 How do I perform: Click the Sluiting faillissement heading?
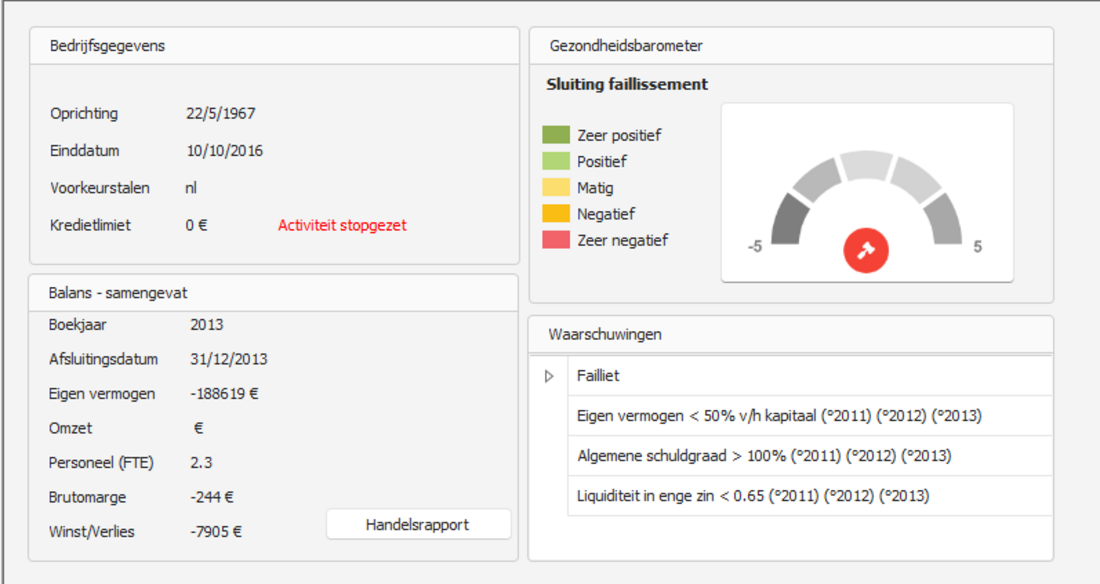click(627, 84)
